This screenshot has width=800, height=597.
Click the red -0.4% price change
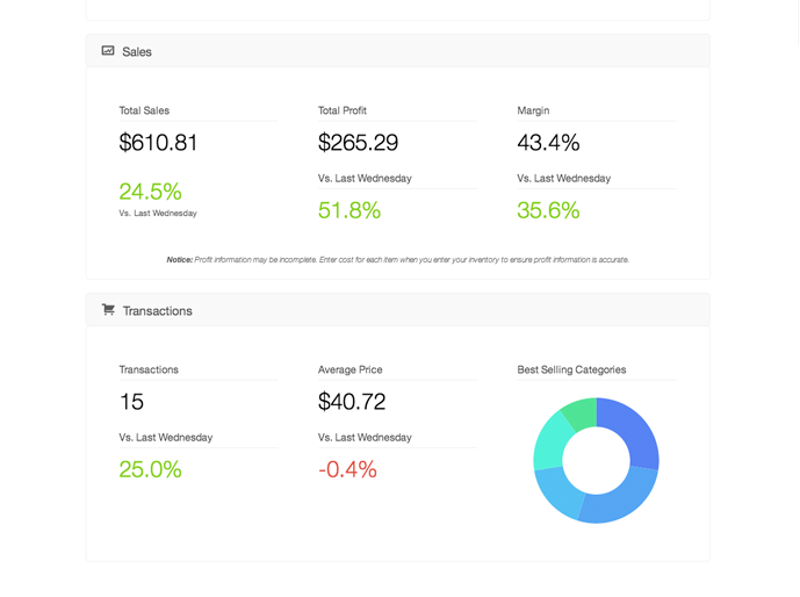(347, 469)
